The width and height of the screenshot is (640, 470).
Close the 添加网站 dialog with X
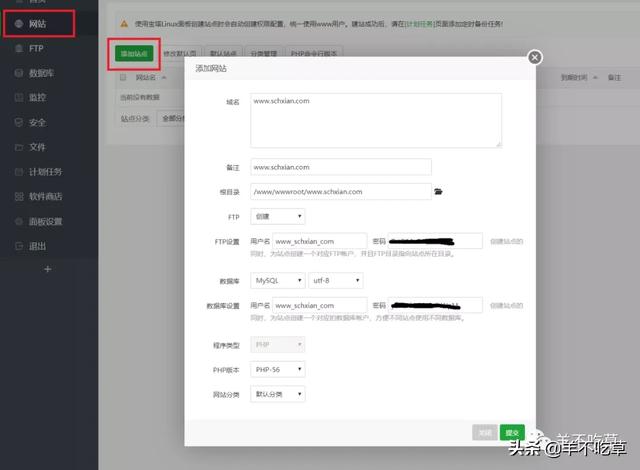[x=535, y=58]
